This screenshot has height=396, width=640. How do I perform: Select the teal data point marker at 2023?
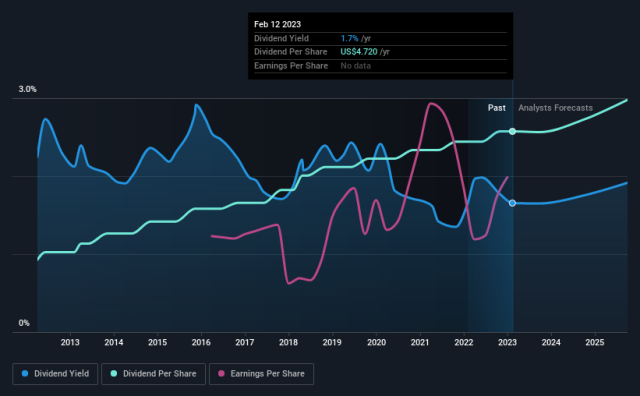(512, 131)
